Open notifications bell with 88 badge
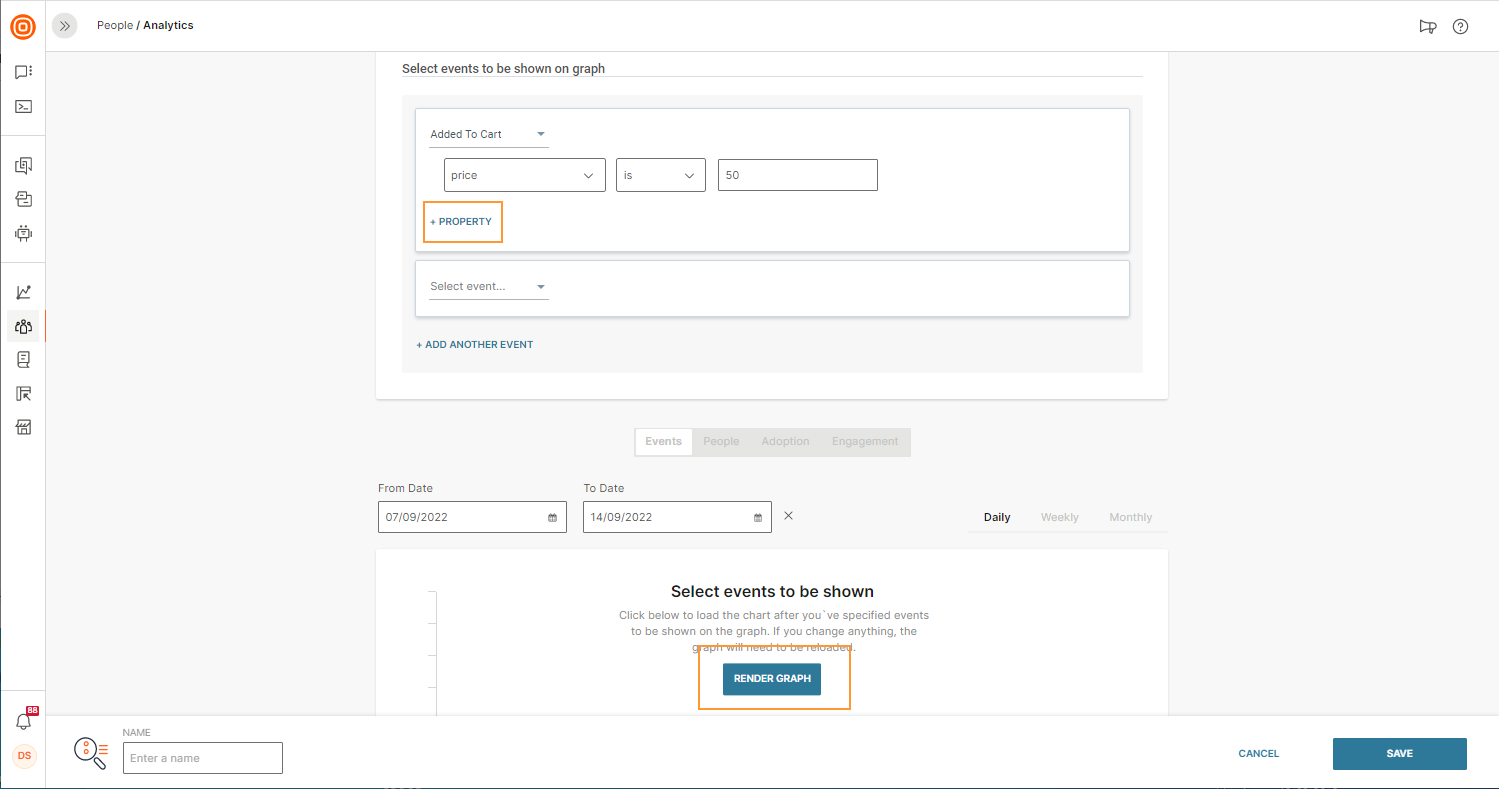The image size is (1499, 789). coord(24,720)
